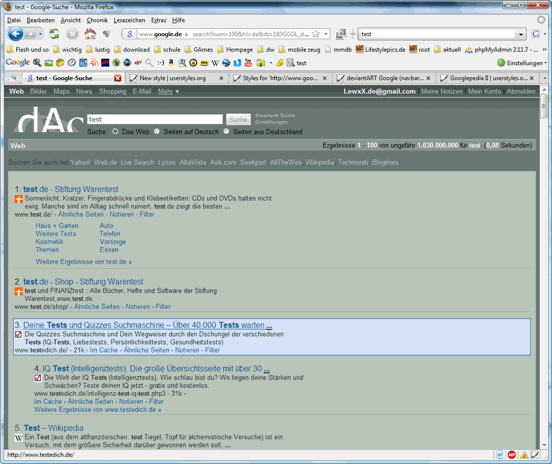Viewport: 552px width, 464px height.
Task: Reload the page with green refresh icon
Action: point(54,34)
